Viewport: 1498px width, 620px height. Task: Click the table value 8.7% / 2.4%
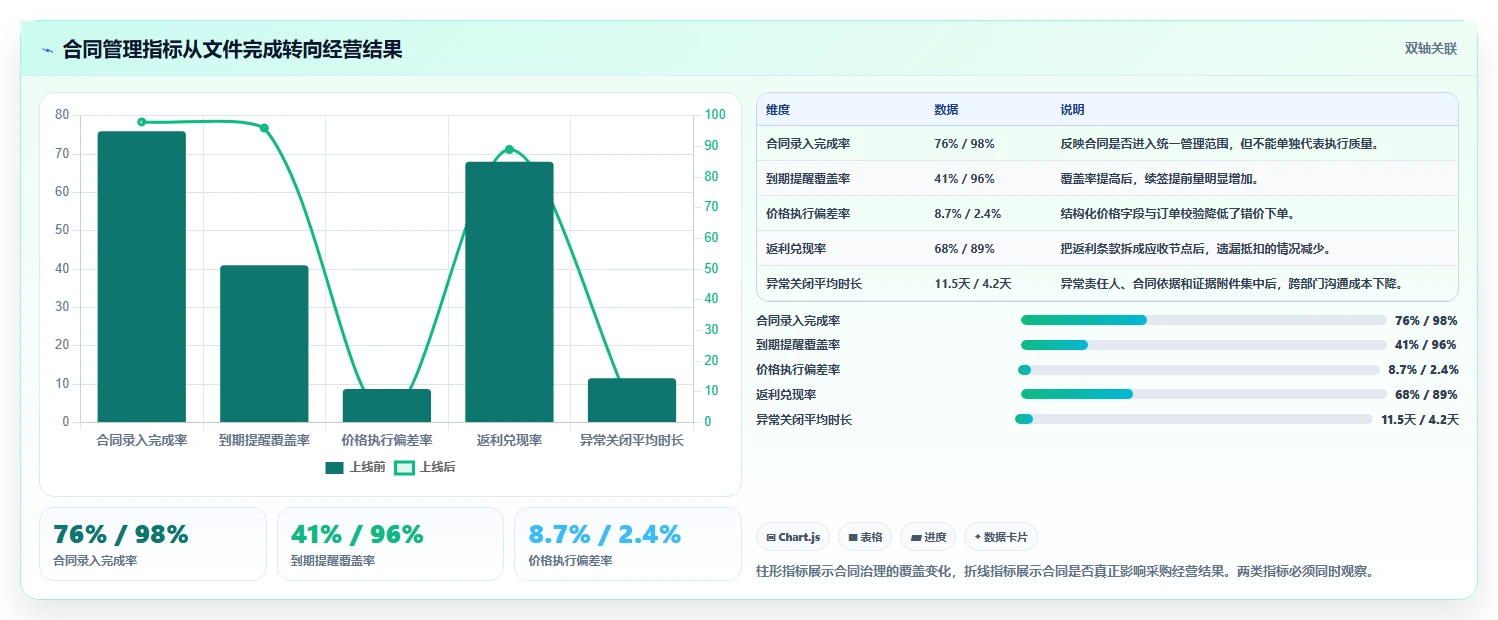(968, 214)
